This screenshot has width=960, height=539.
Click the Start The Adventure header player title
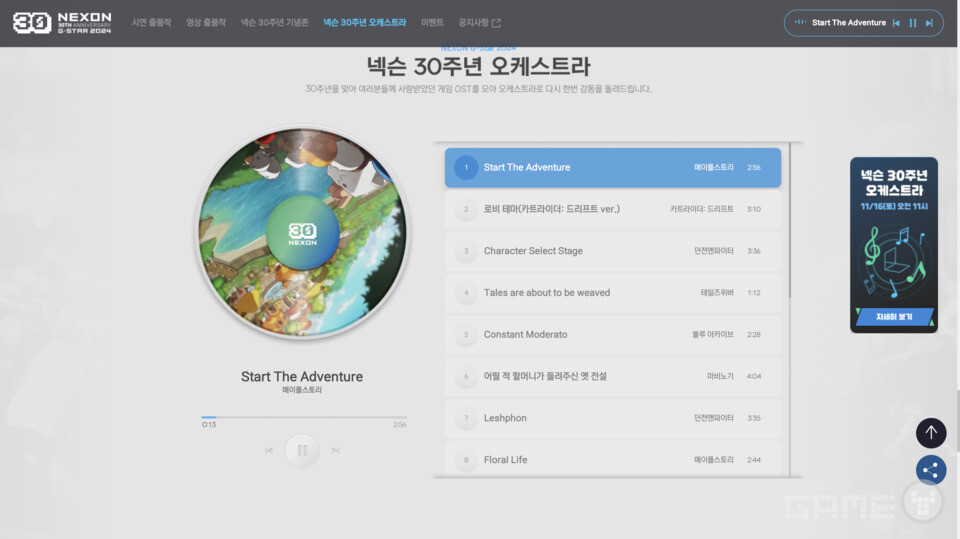849,23
